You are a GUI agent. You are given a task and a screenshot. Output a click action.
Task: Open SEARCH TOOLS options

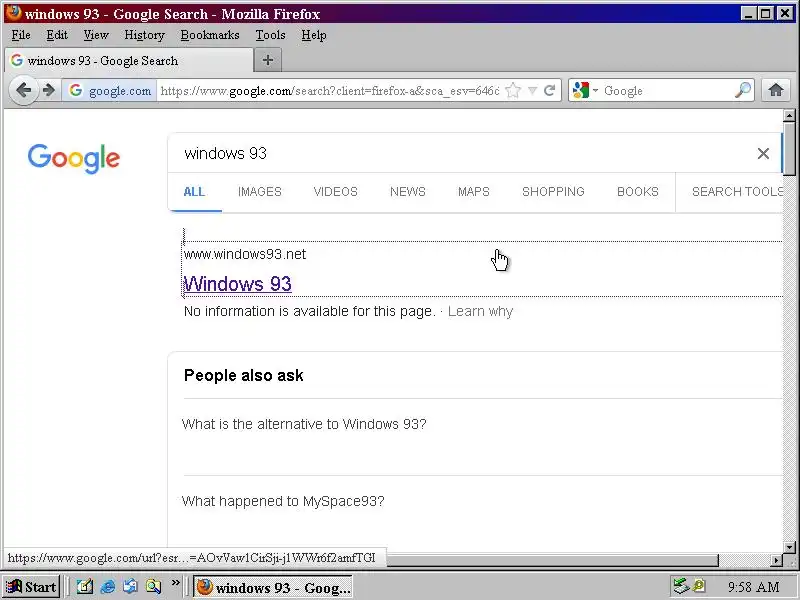737,192
